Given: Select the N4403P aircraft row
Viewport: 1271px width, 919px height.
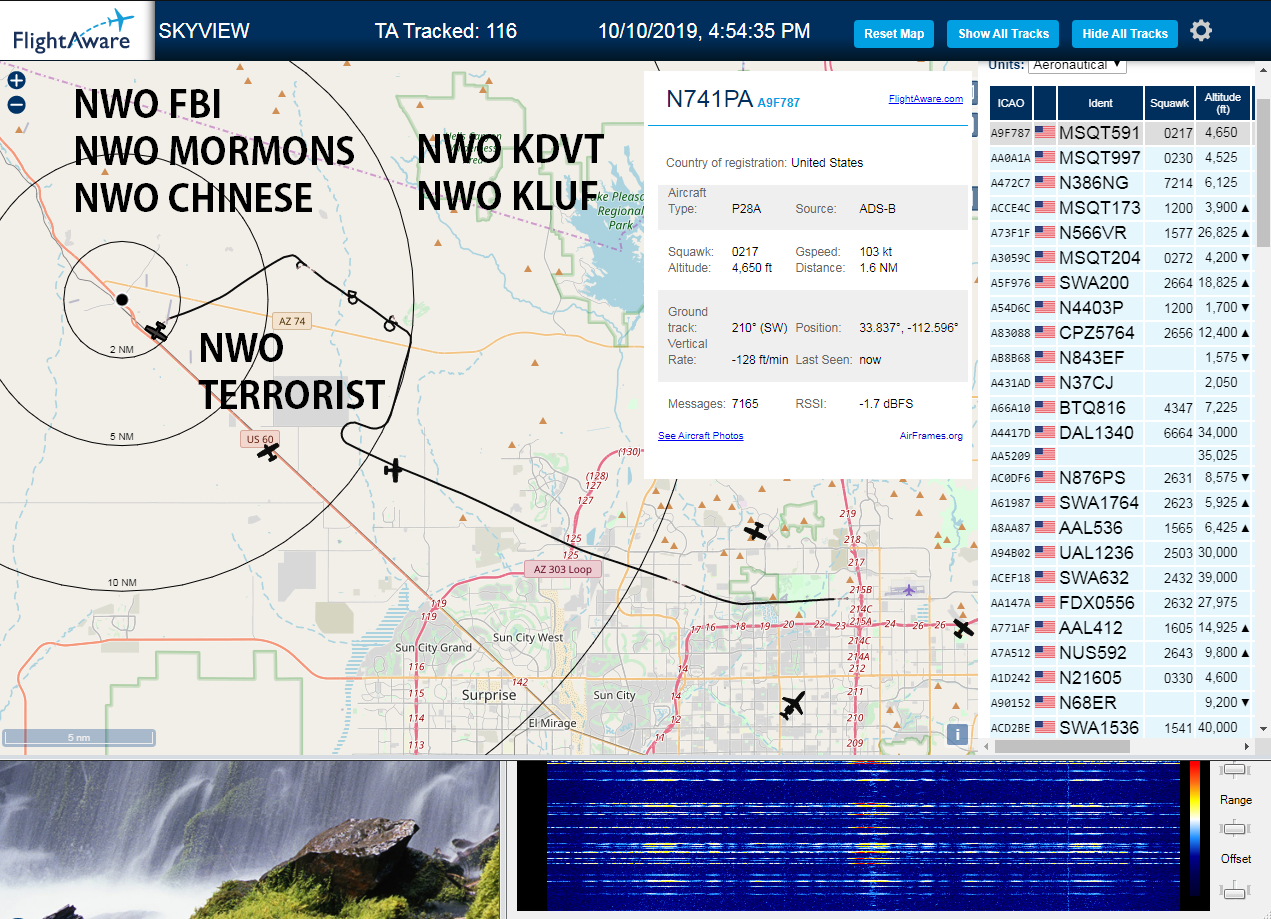Looking at the screenshot, I should tap(1120, 307).
